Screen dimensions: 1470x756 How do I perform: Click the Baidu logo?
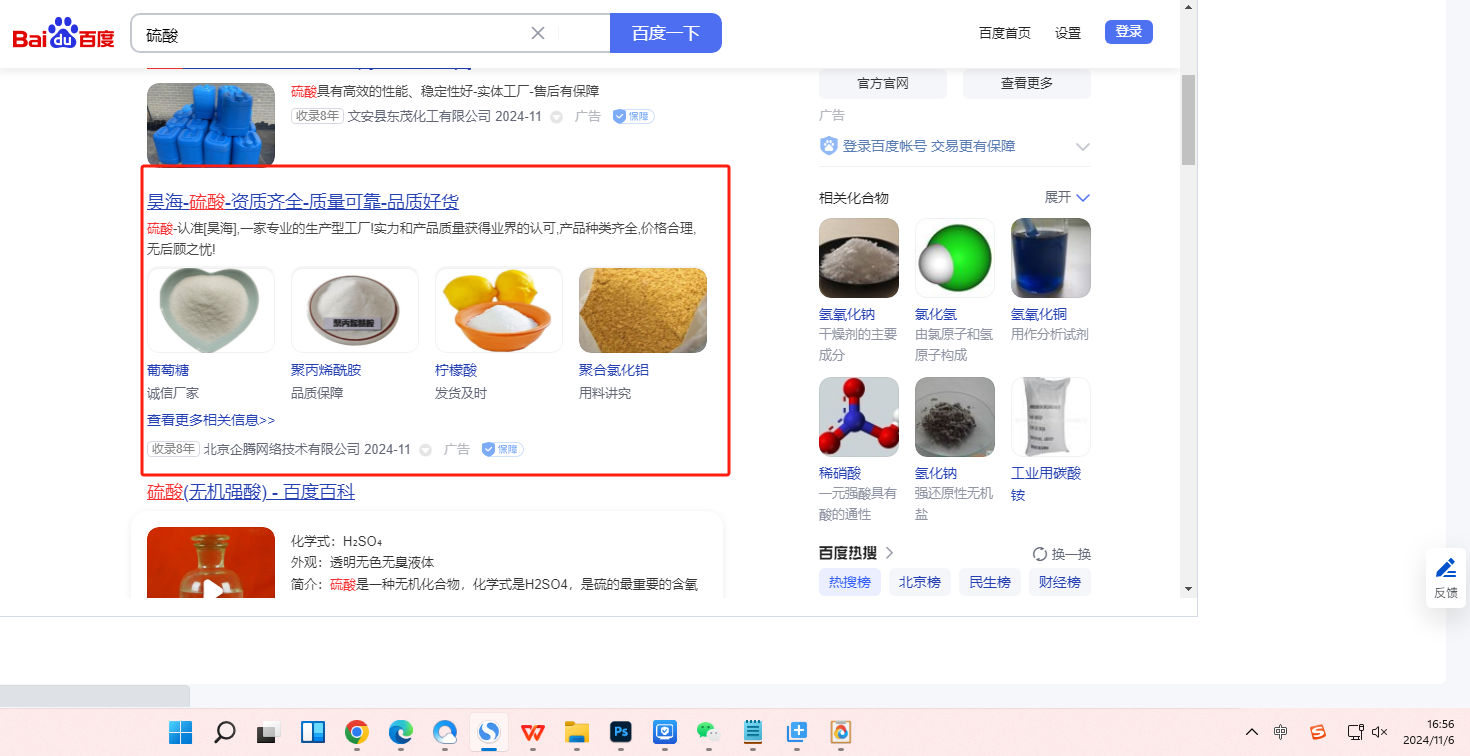click(64, 34)
